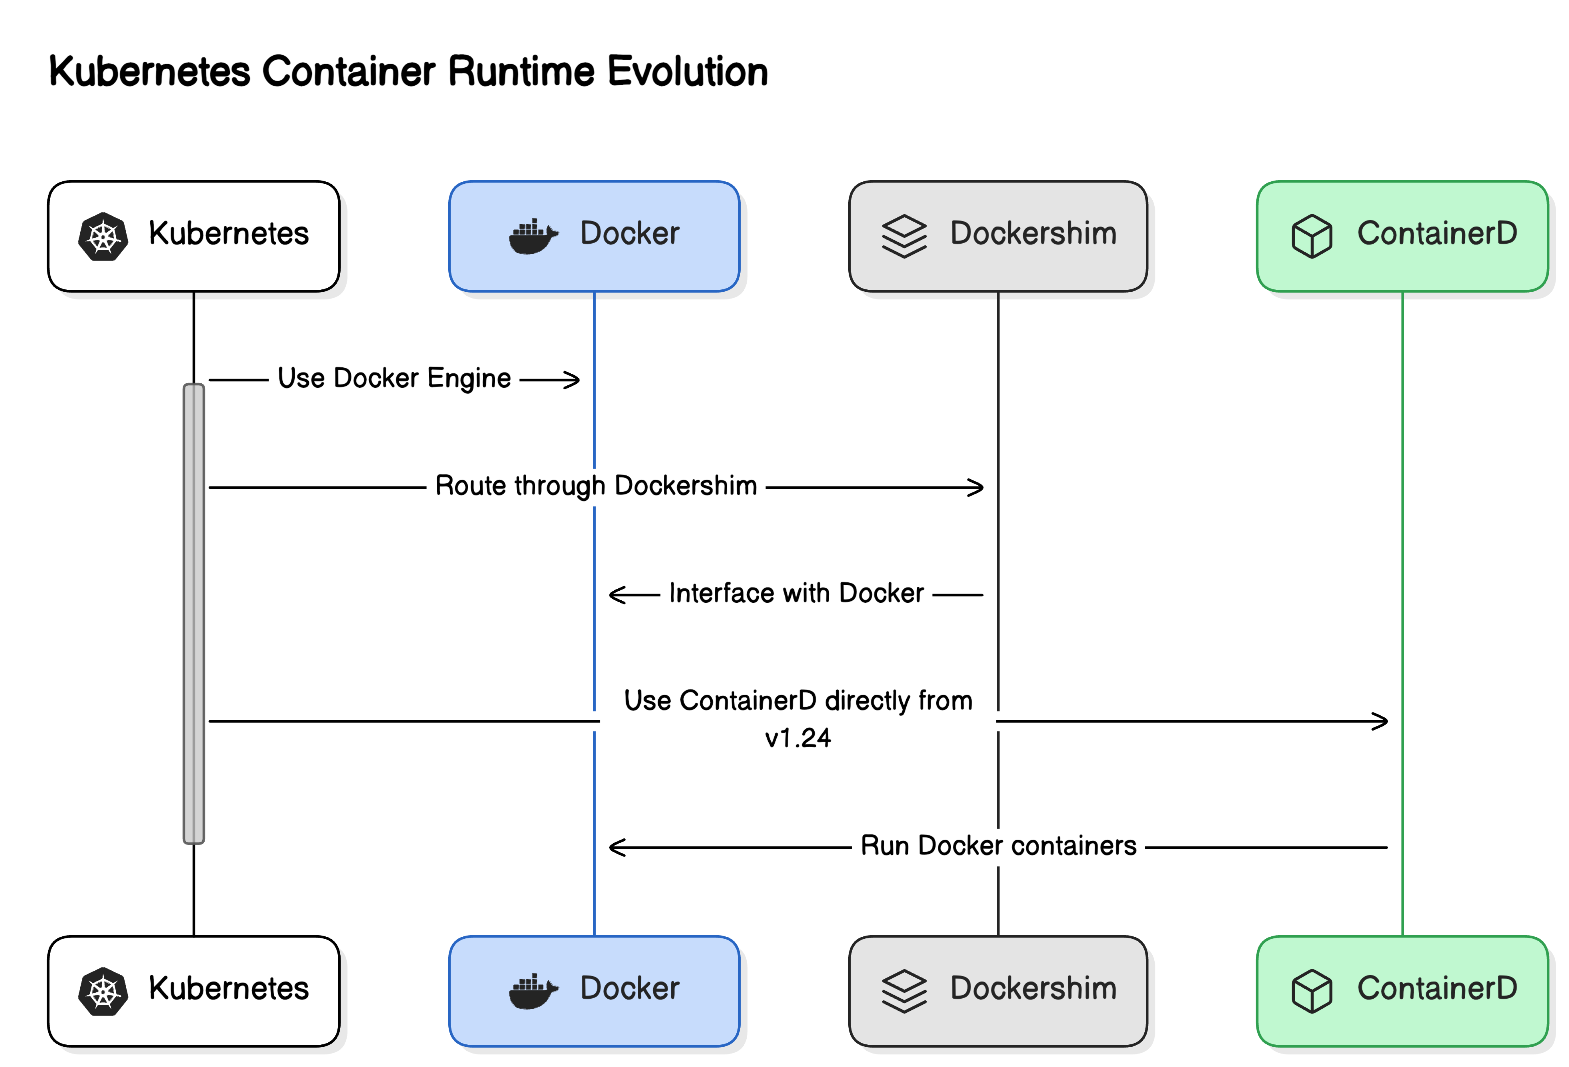Click the Dockershim layers icon in bottom box

pos(904,992)
